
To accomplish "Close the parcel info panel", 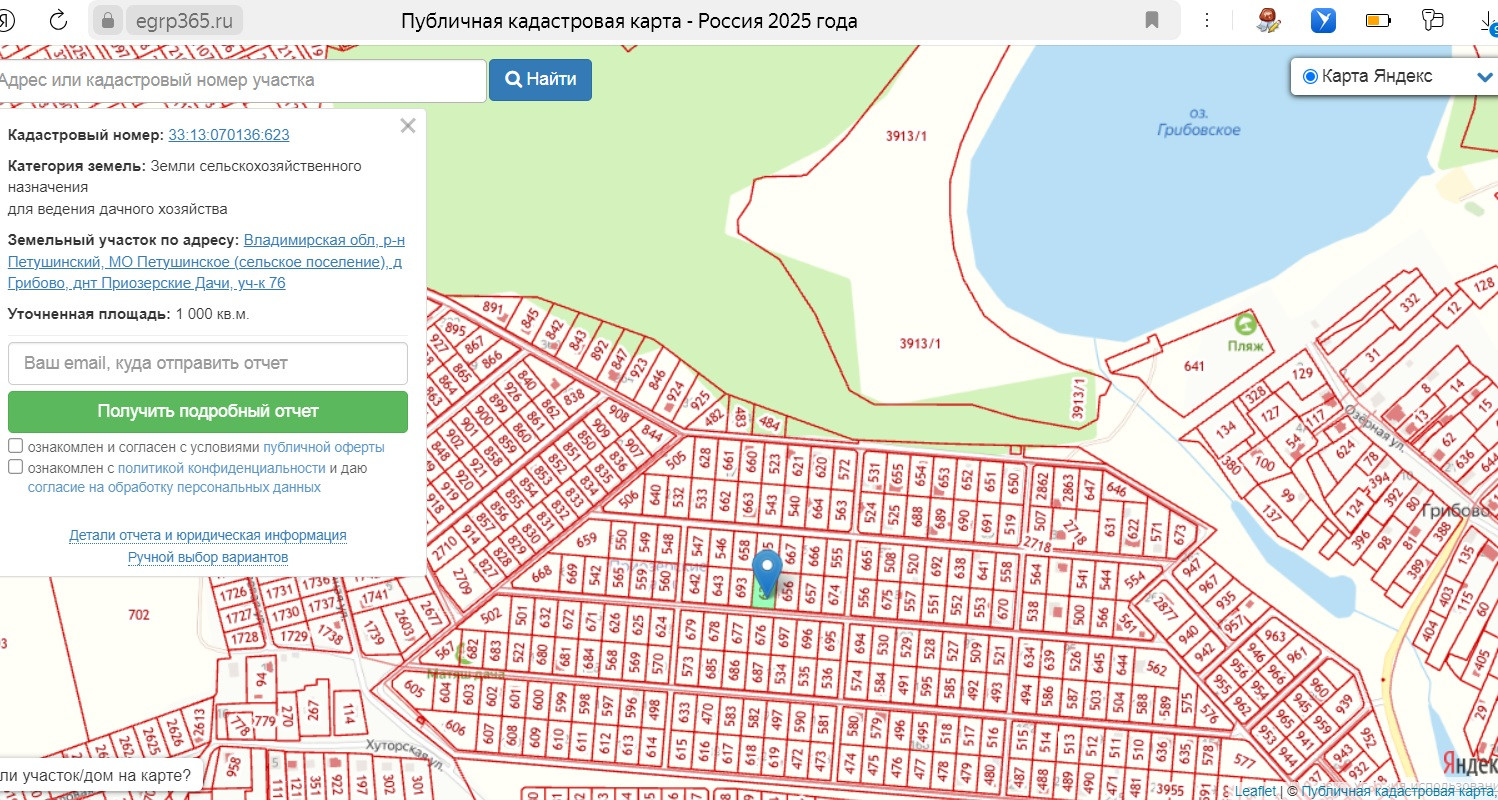I will click(x=407, y=126).
